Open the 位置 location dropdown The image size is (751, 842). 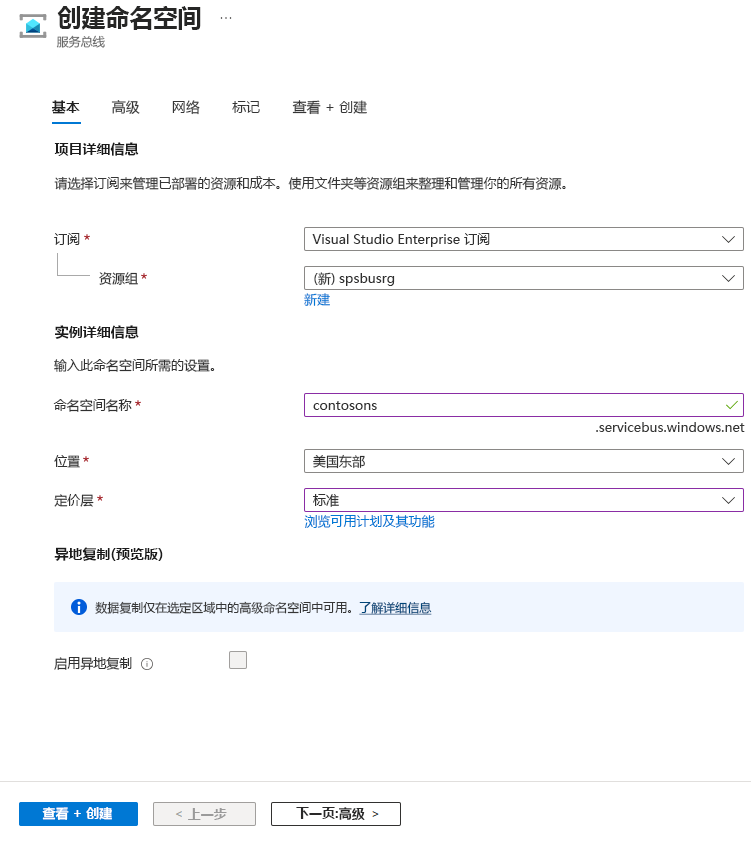pyautogui.click(x=523, y=461)
